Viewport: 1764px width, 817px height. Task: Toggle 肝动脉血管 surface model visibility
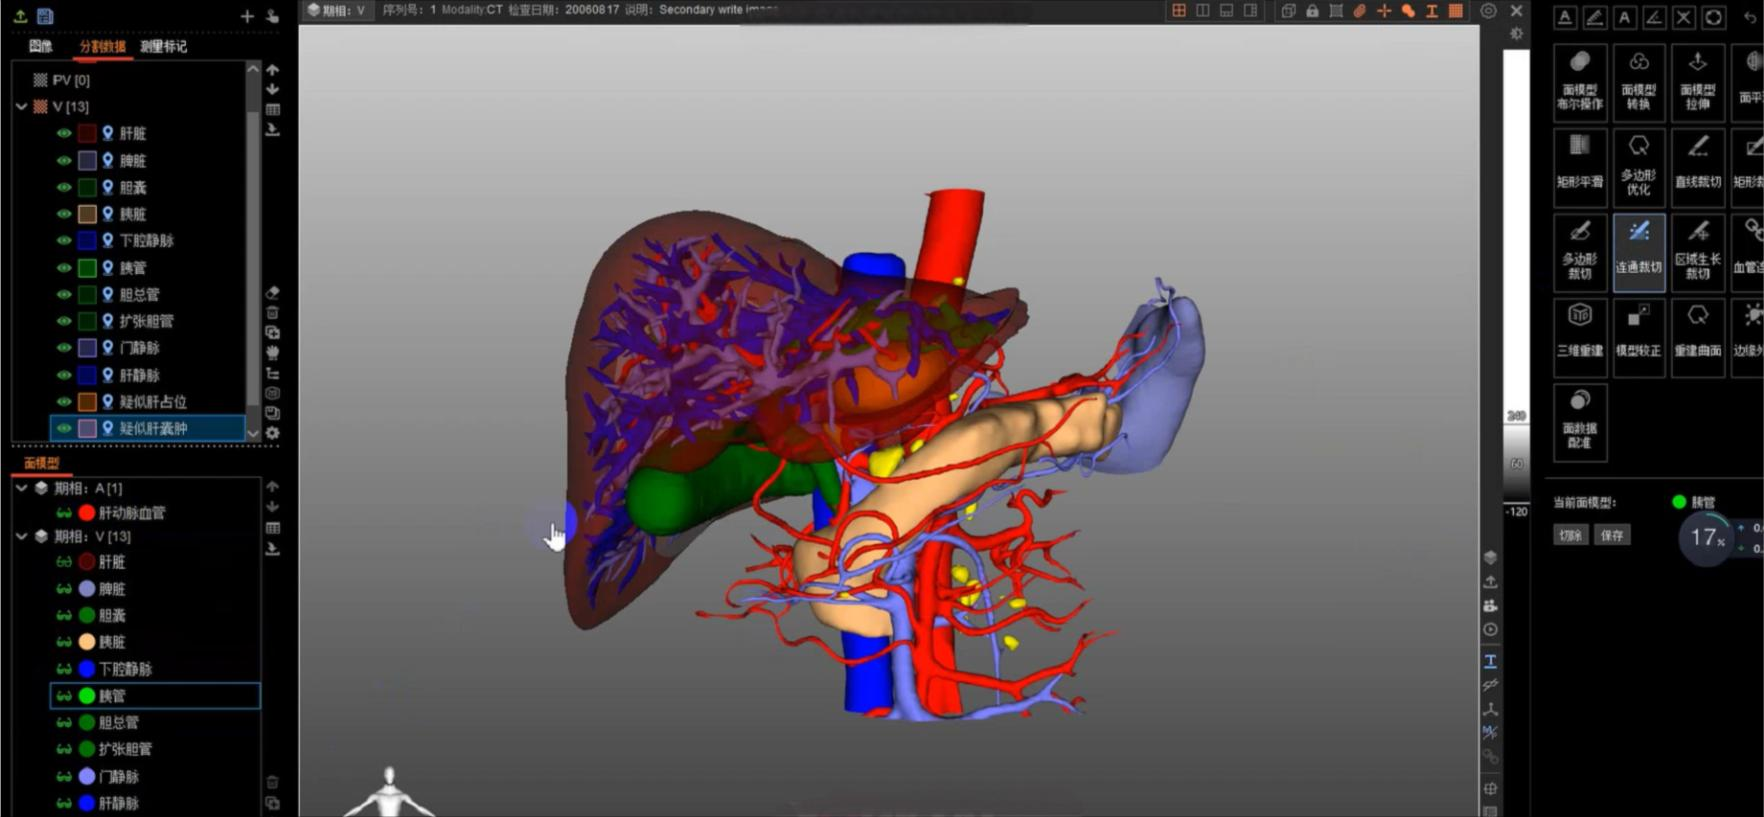pos(64,513)
